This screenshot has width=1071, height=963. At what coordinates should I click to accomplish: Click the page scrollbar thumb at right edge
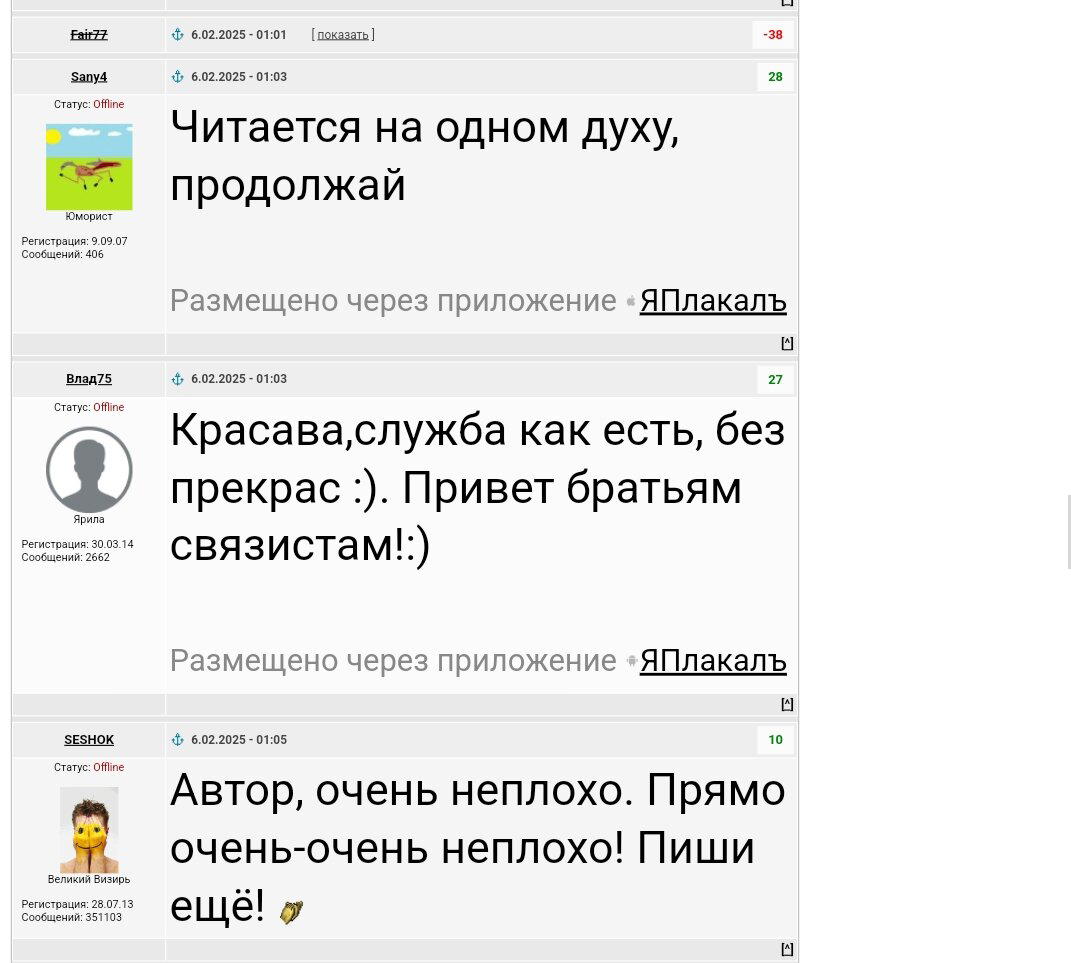point(1069,533)
